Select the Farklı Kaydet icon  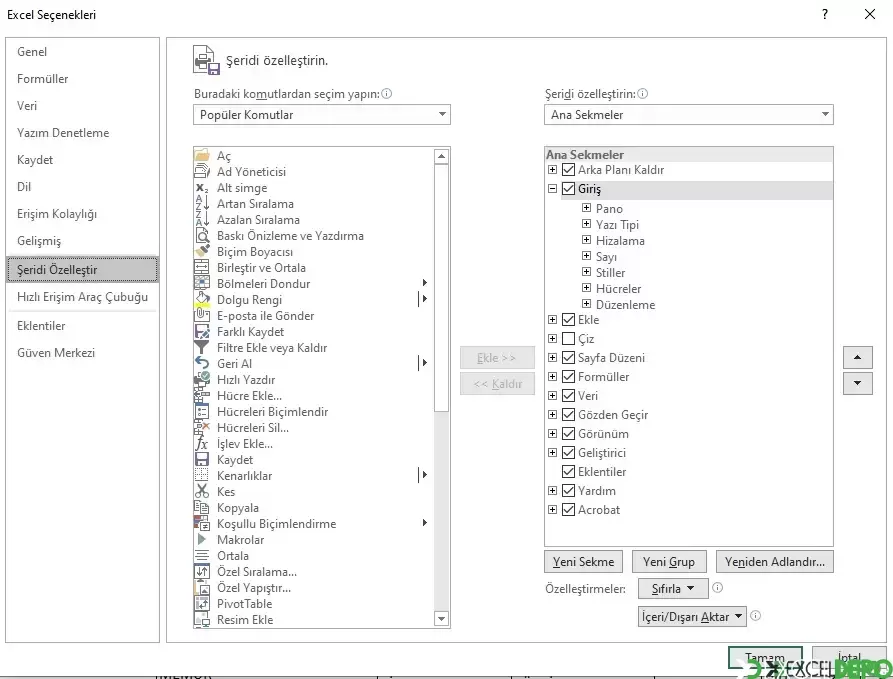click(202, 331)
